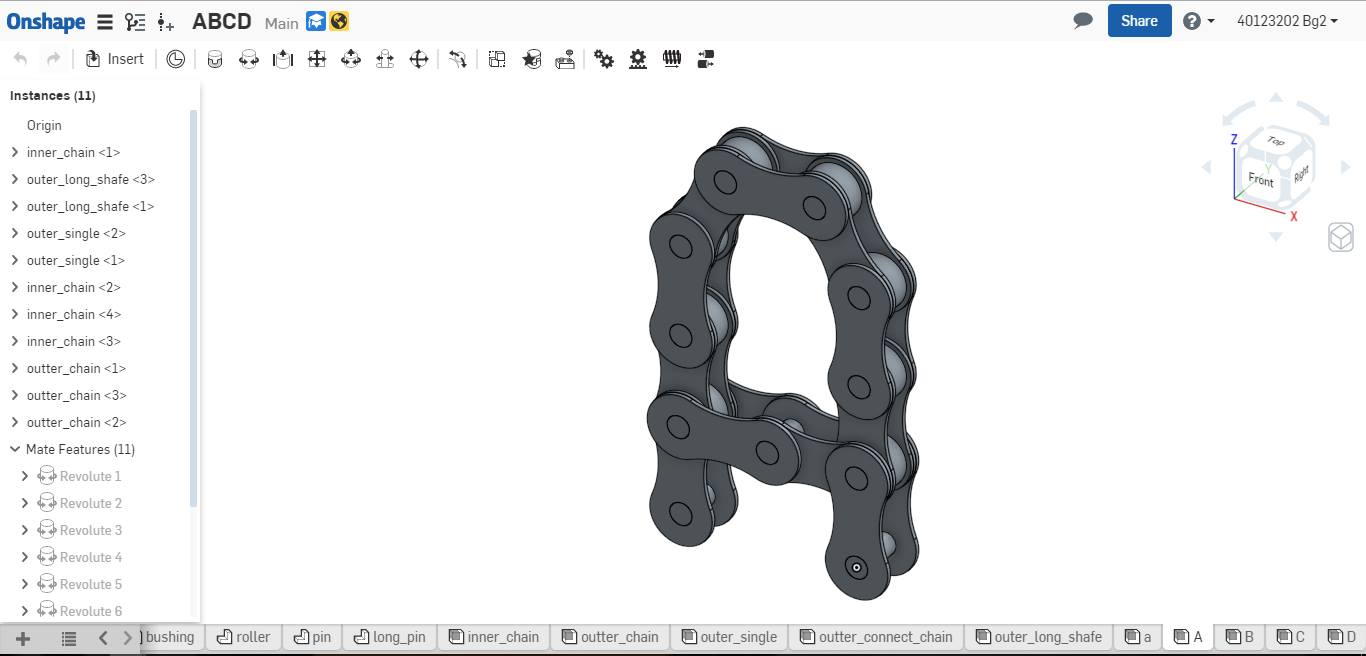This screenshot has height=656, width=1366.
Task: Click the blue Share button
Action: 1139,21
